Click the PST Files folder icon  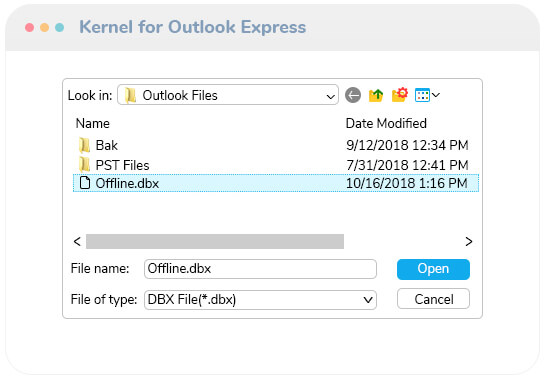point(84,164)
